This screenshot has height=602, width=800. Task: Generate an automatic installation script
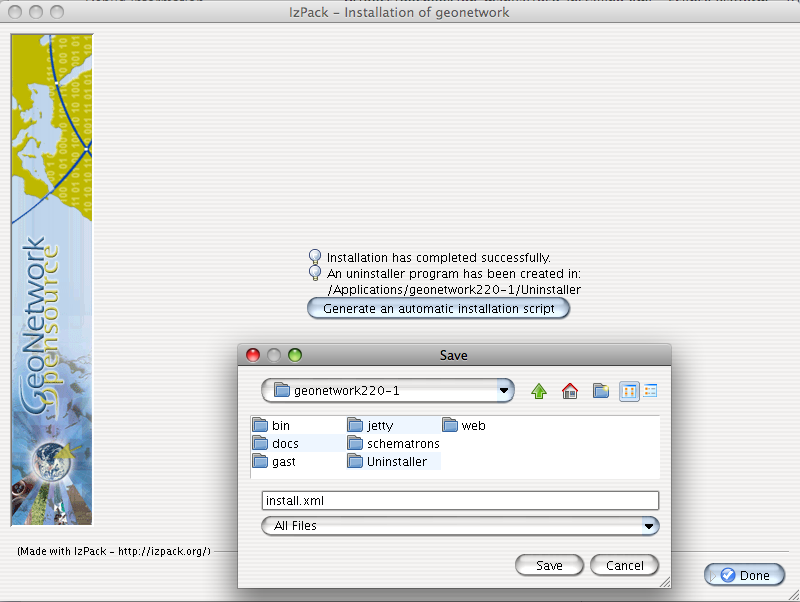pos(438,309)
